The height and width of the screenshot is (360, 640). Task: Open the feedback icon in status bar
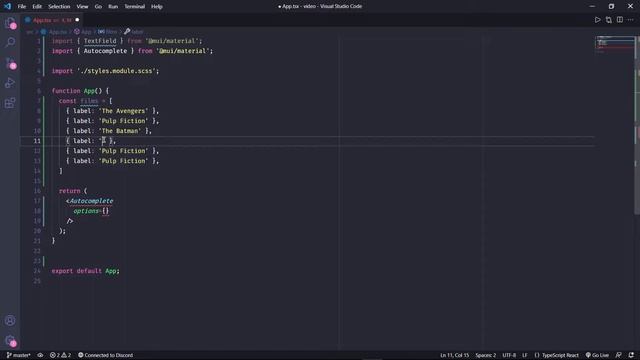point(619,355)
